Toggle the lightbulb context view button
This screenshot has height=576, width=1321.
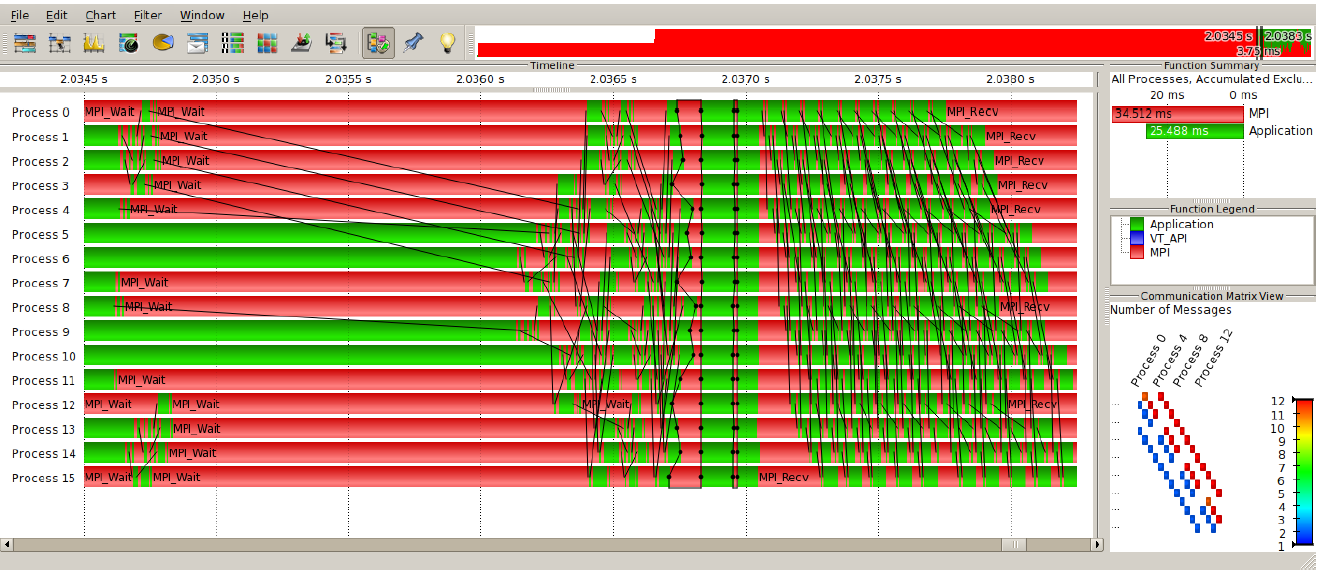(447, 43)
